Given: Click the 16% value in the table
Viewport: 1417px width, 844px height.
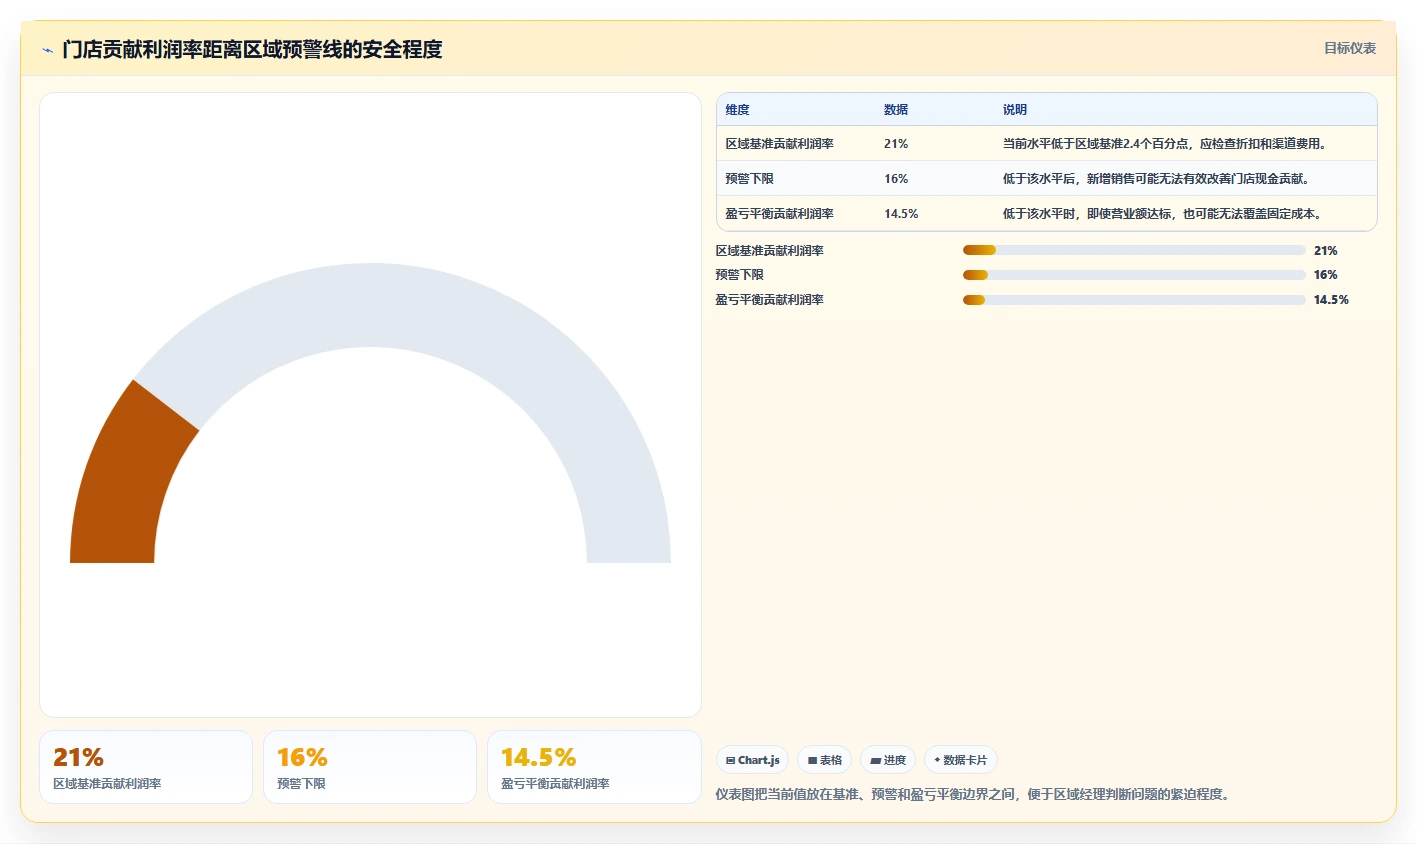Looking at the screenshot, I should click(896, 179).
